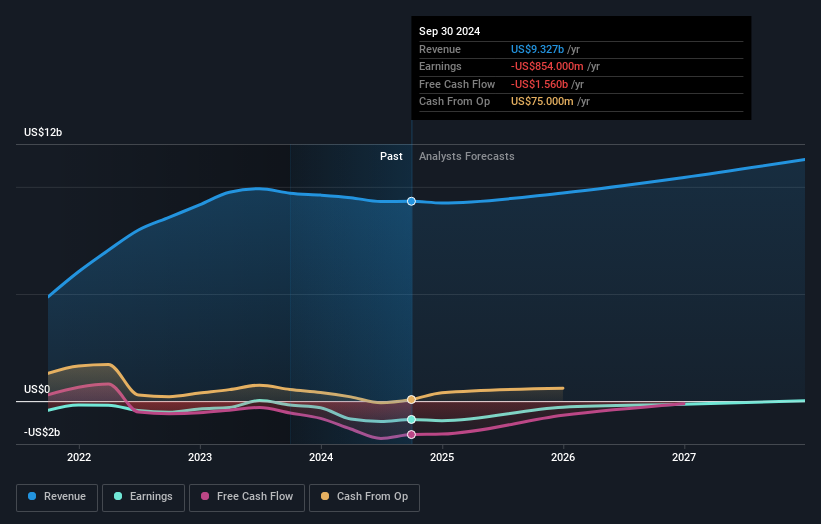Hide the Earnings series via the legend
The width and height of the screenshot is (821, 524).
pos(143,496)
